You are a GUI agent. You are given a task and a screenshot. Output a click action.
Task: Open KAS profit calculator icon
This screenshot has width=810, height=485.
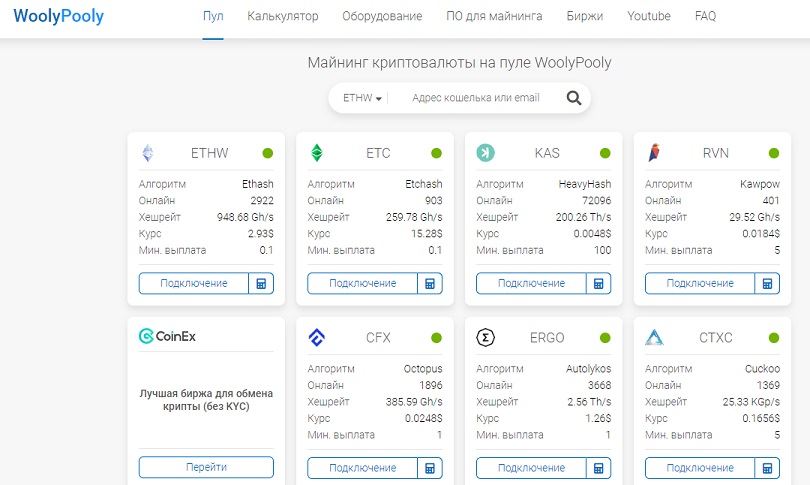599,284
